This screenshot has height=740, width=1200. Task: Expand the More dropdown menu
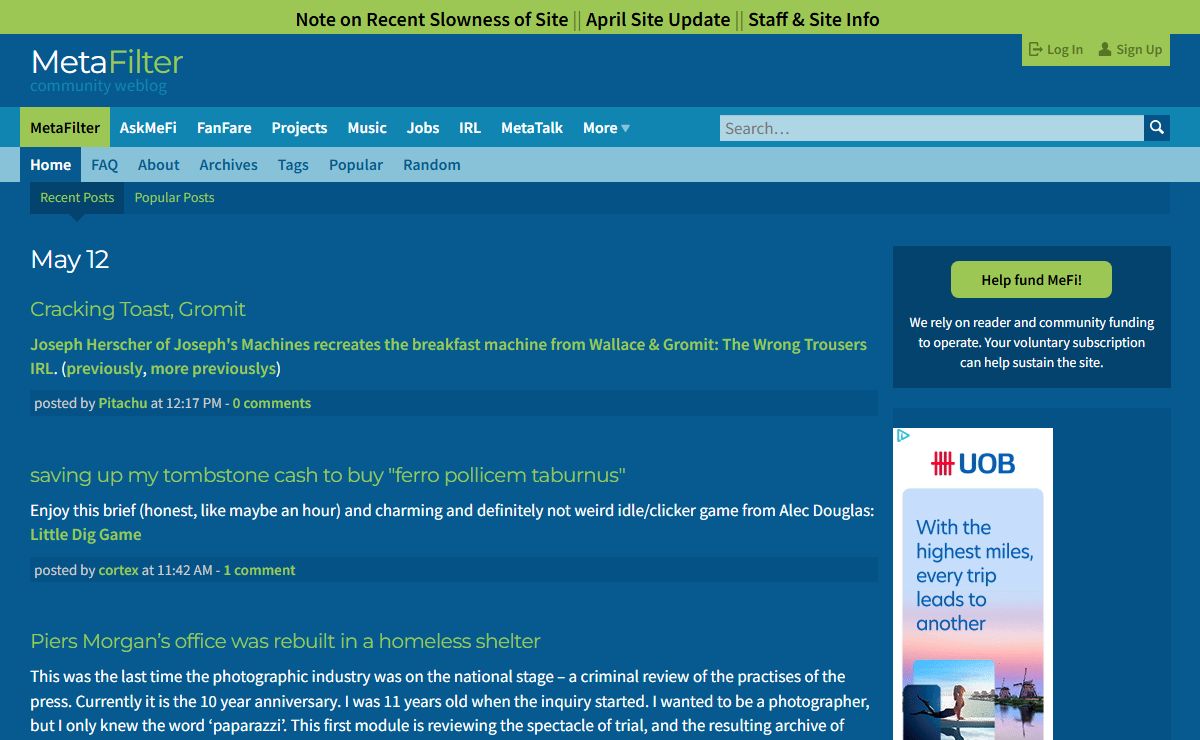pyautogui.click(x=606, y=128)
